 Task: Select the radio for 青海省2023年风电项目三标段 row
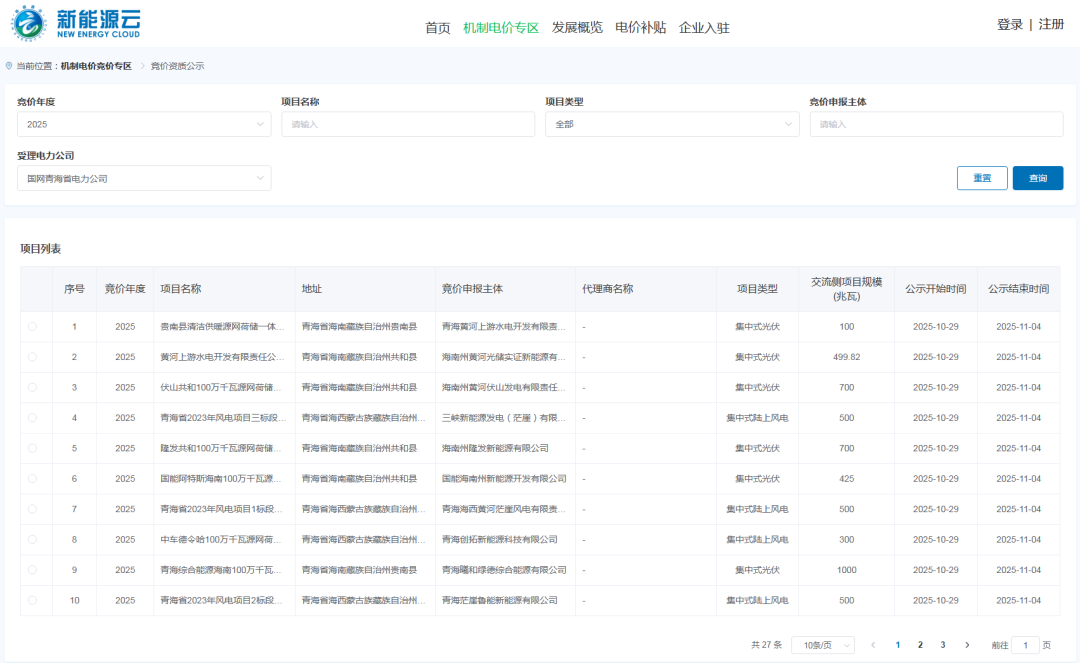[32, 417]
